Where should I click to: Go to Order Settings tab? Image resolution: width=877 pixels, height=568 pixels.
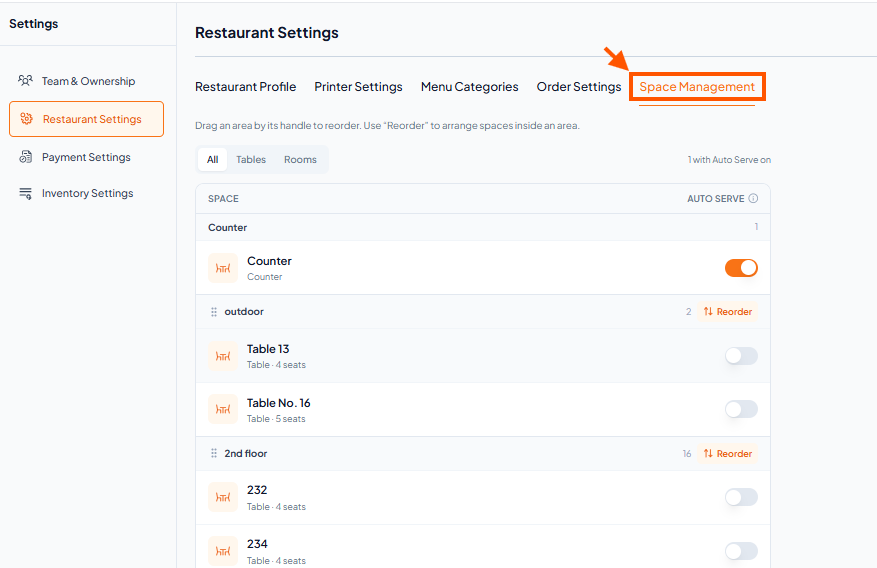pyautogui.click(x=579, y=87)
